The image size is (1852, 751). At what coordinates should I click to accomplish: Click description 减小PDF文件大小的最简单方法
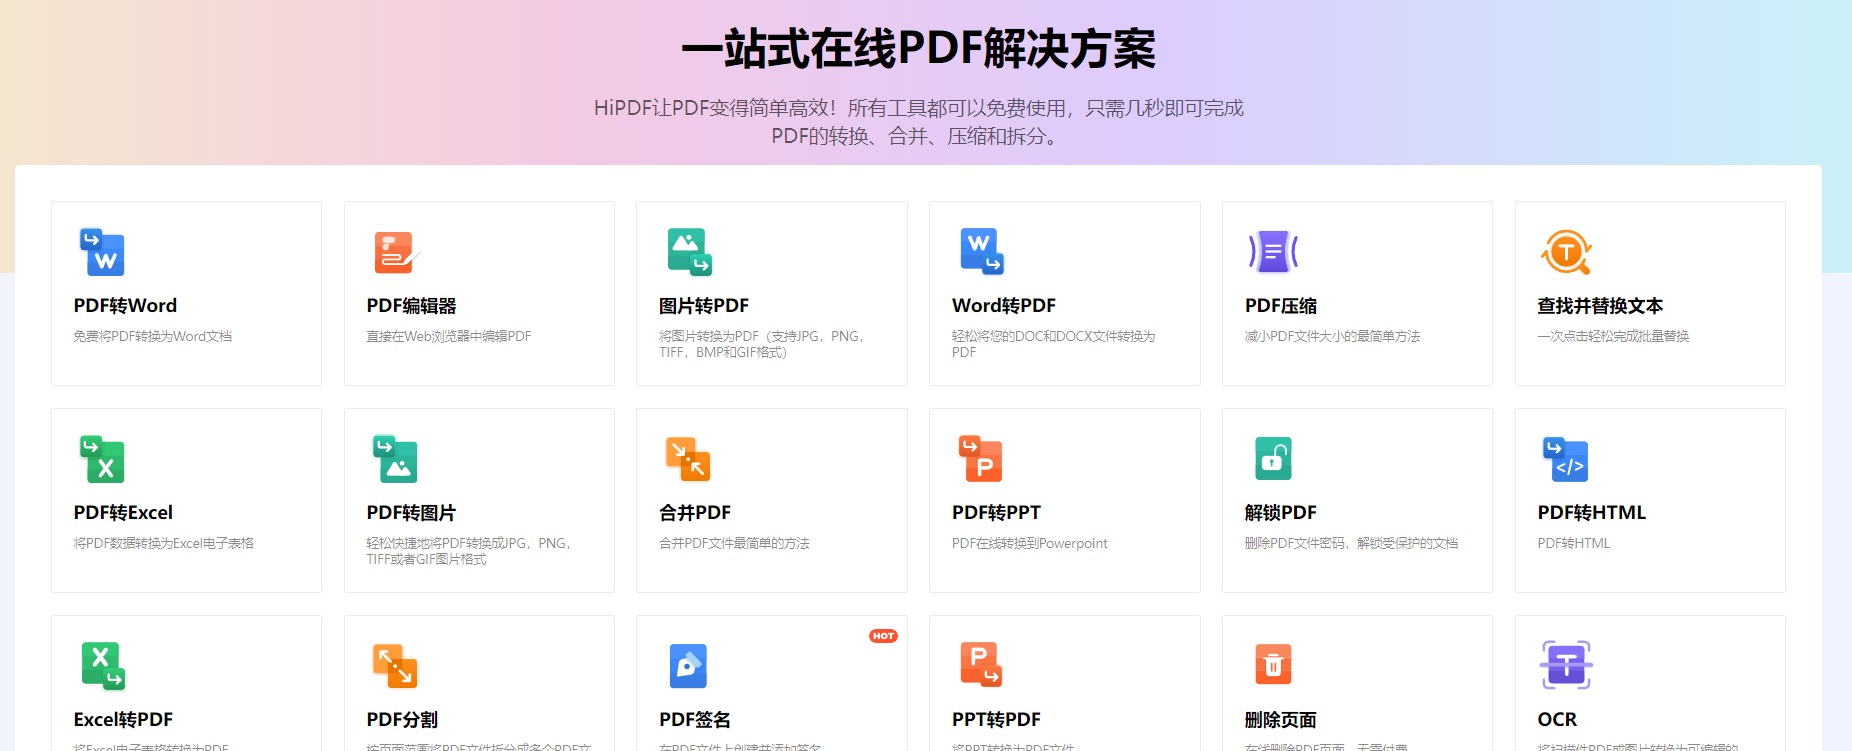point(1332,336)
